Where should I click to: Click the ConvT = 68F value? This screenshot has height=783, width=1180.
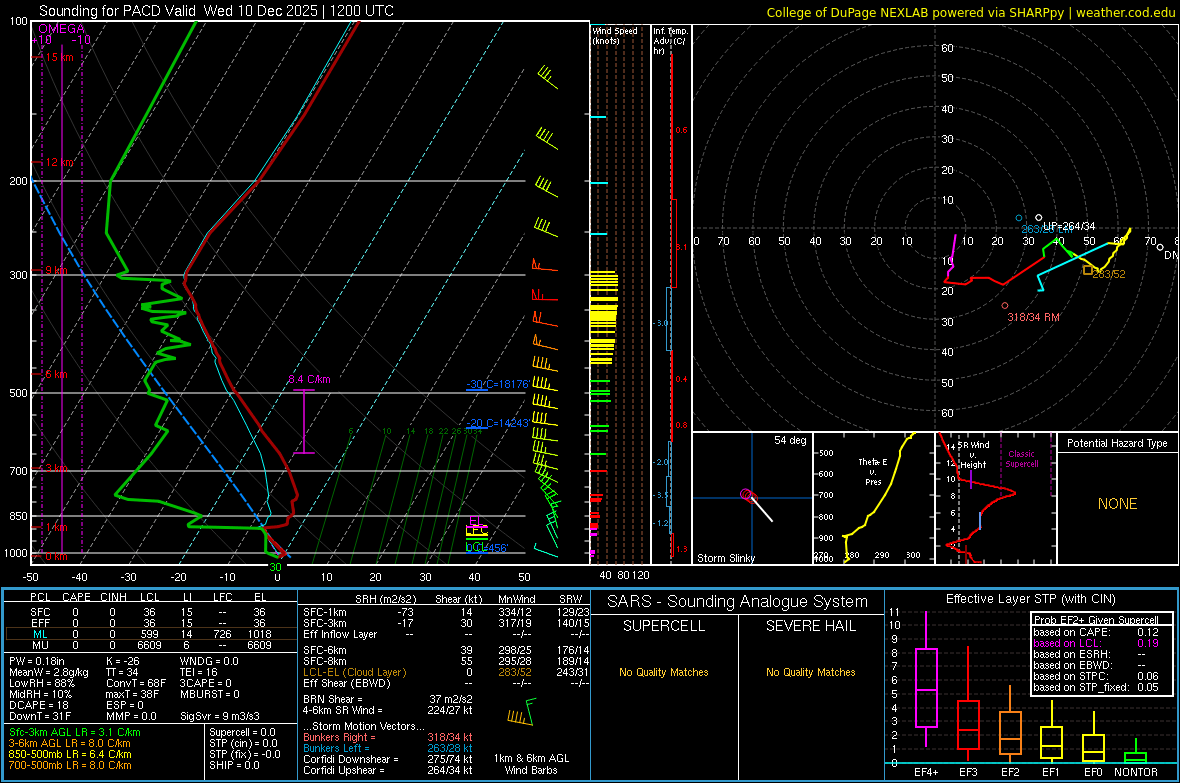[x=136, y=684]
